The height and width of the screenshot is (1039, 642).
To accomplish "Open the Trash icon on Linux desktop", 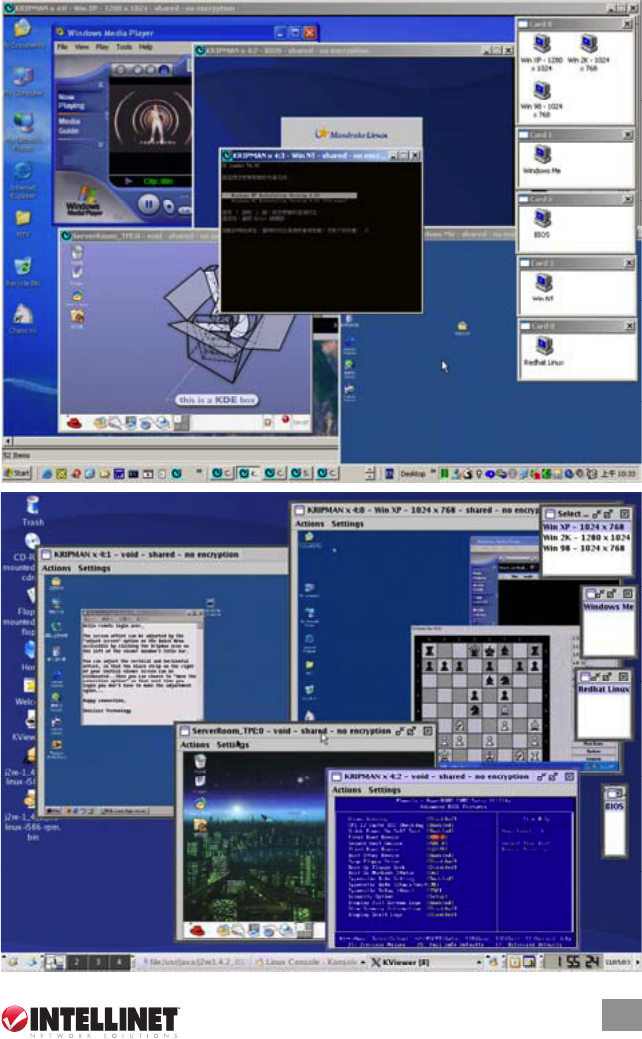I will coord(32,511).
